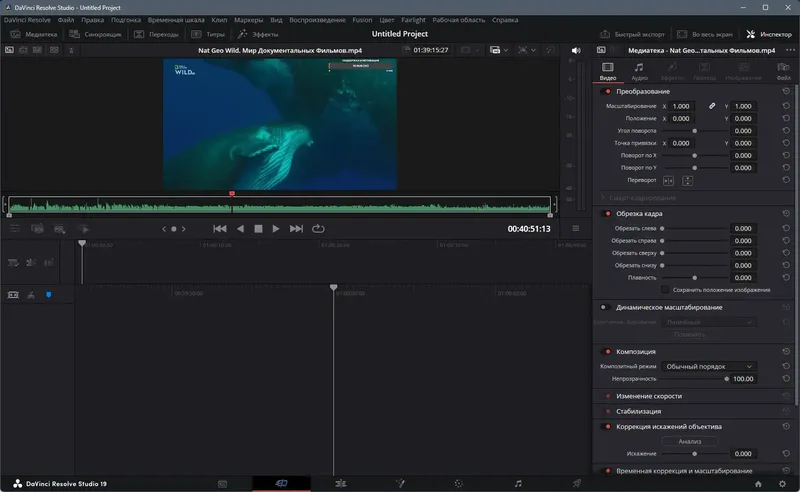The width and height of the screenshot is (800, 492).
Task: Click the horizontal flip icon
Action: click(669, 181)
